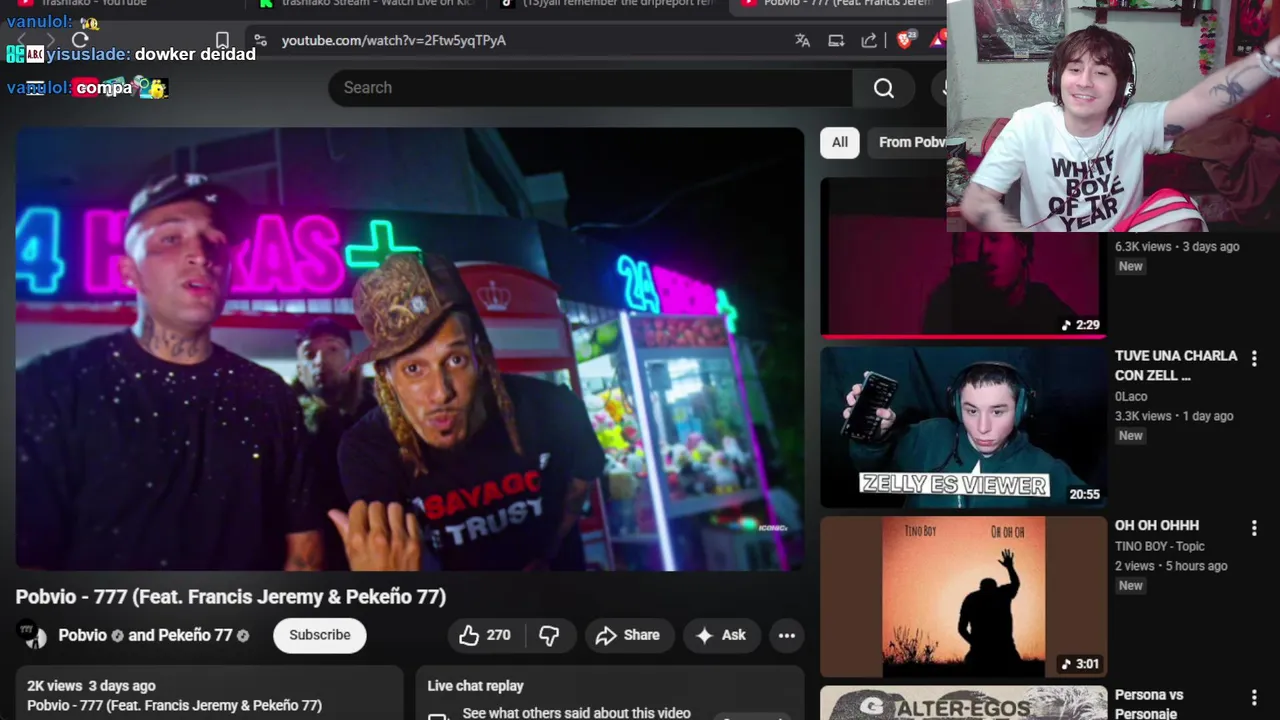The image size is (1280, 720).
Task: Click the share icon in address bar
Action: 869,40
